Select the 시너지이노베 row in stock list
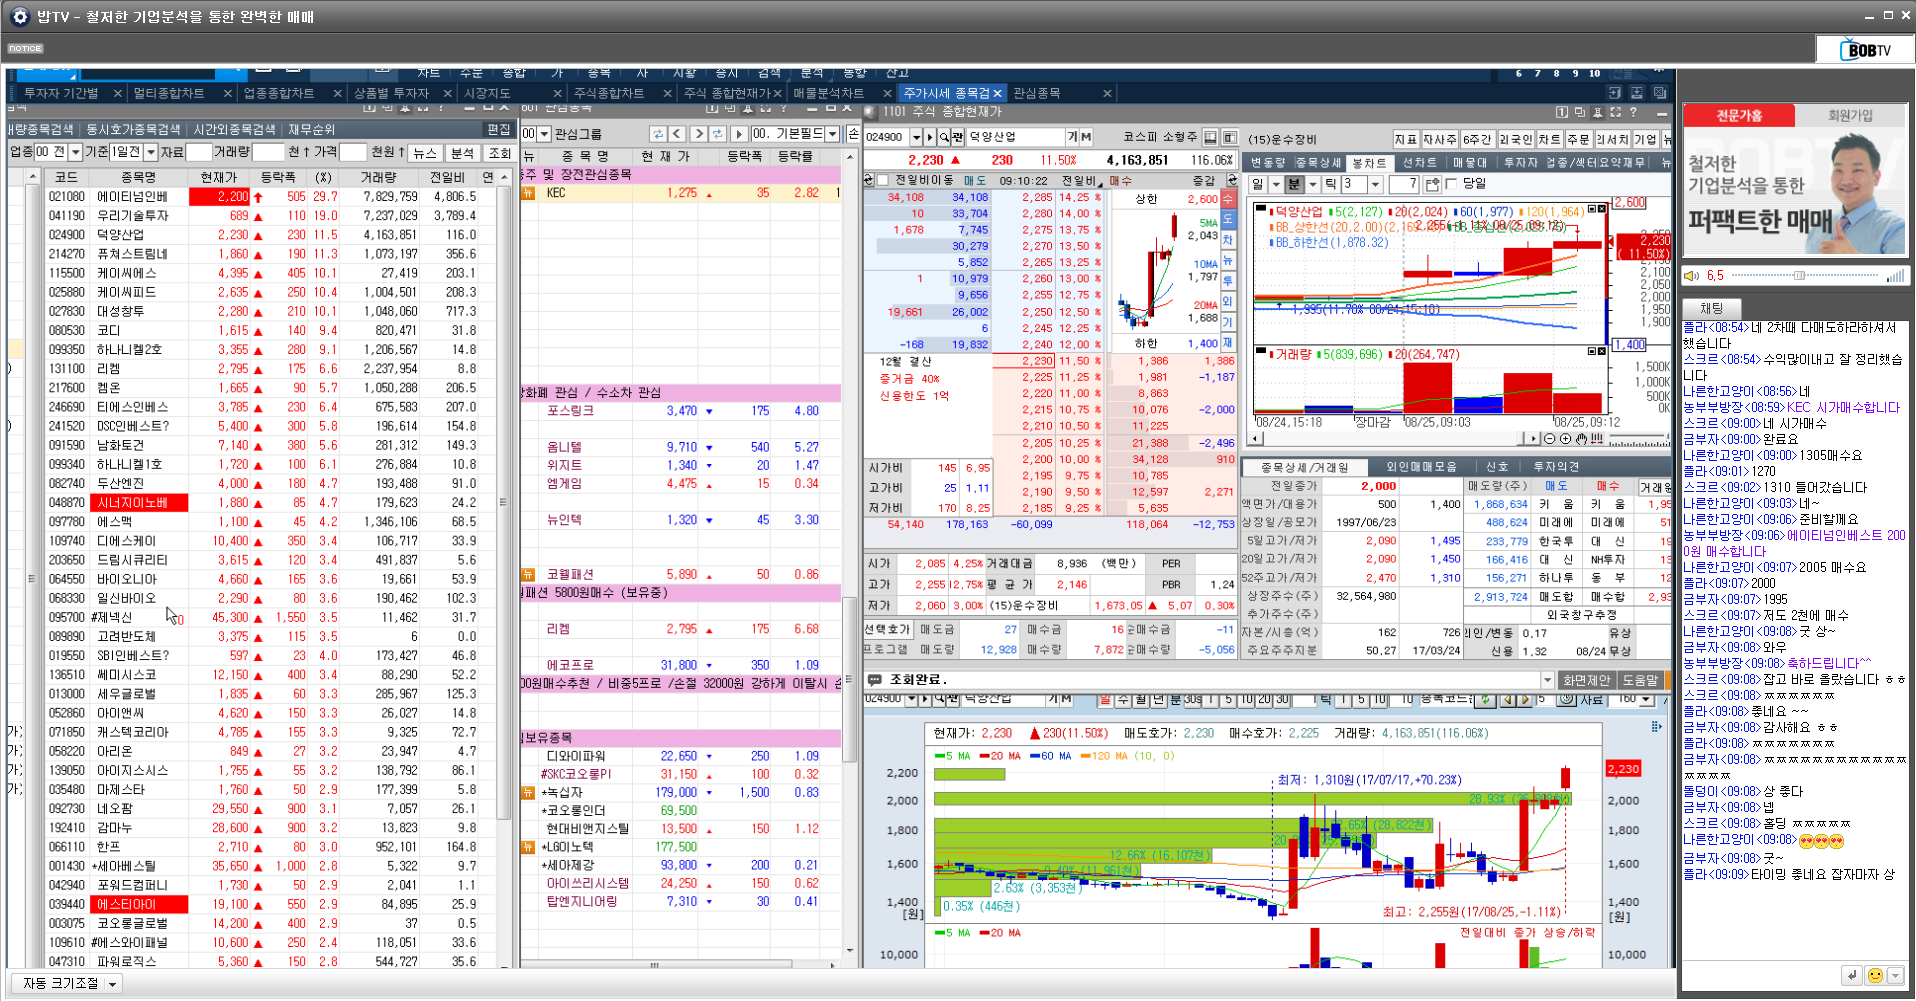1916x1001 pixels. (270, 503)
